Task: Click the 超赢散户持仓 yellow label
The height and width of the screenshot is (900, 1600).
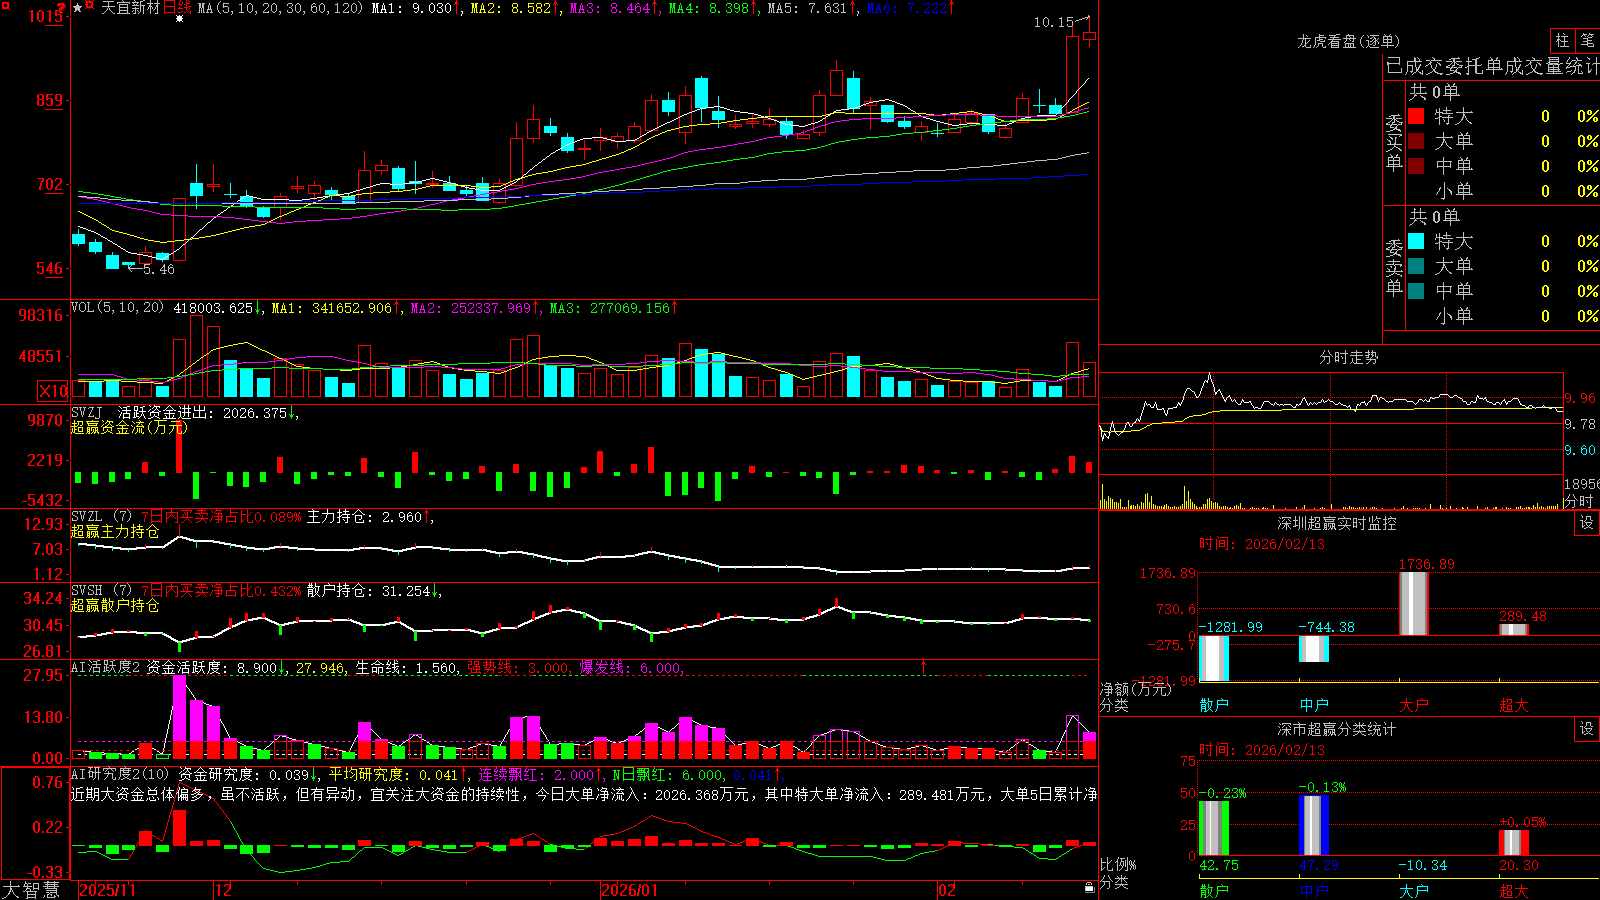Action: click(115, 605)
